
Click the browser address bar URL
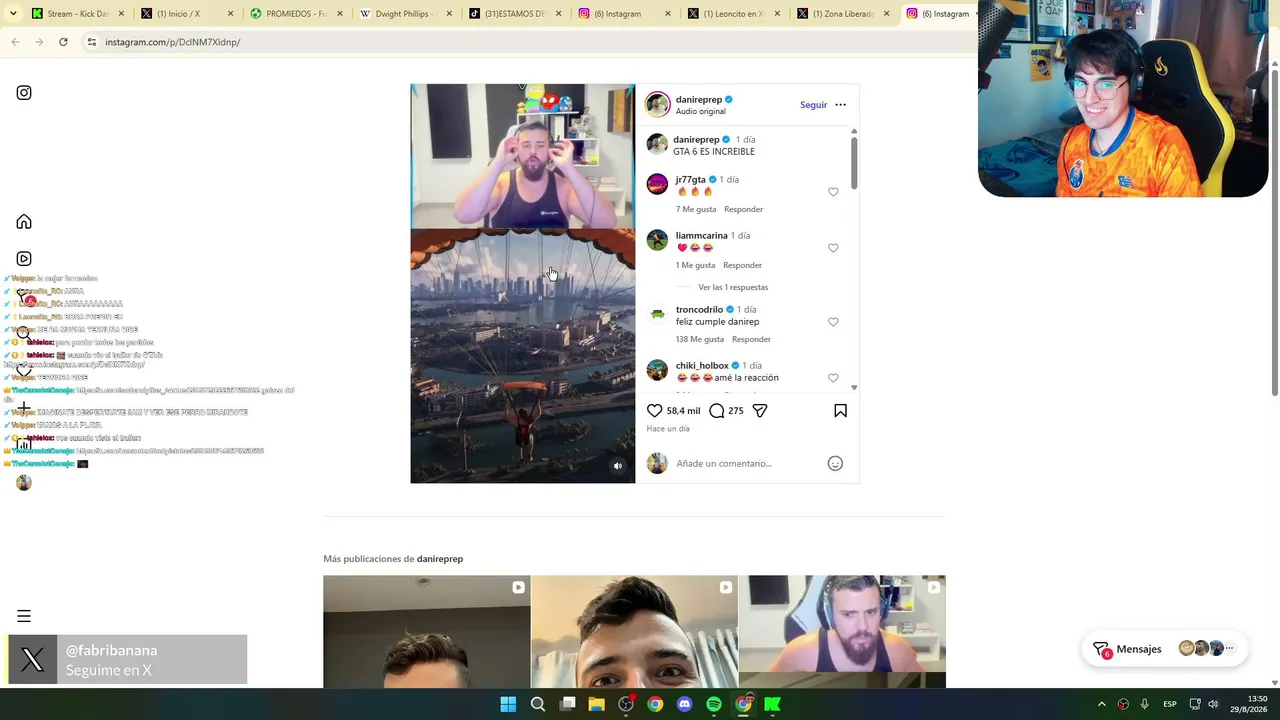[x=172, y=42]
